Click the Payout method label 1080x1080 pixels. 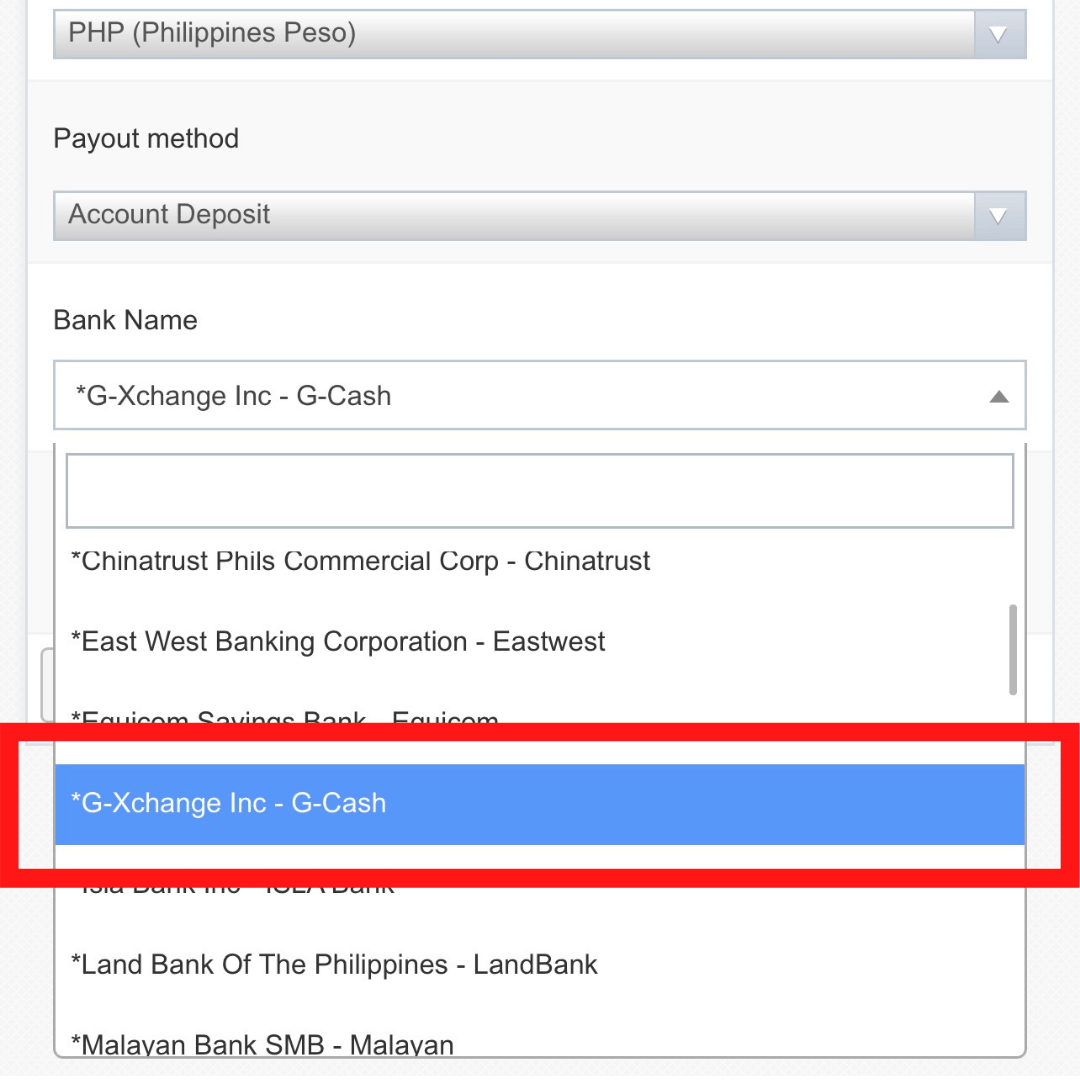coord(145,139)
